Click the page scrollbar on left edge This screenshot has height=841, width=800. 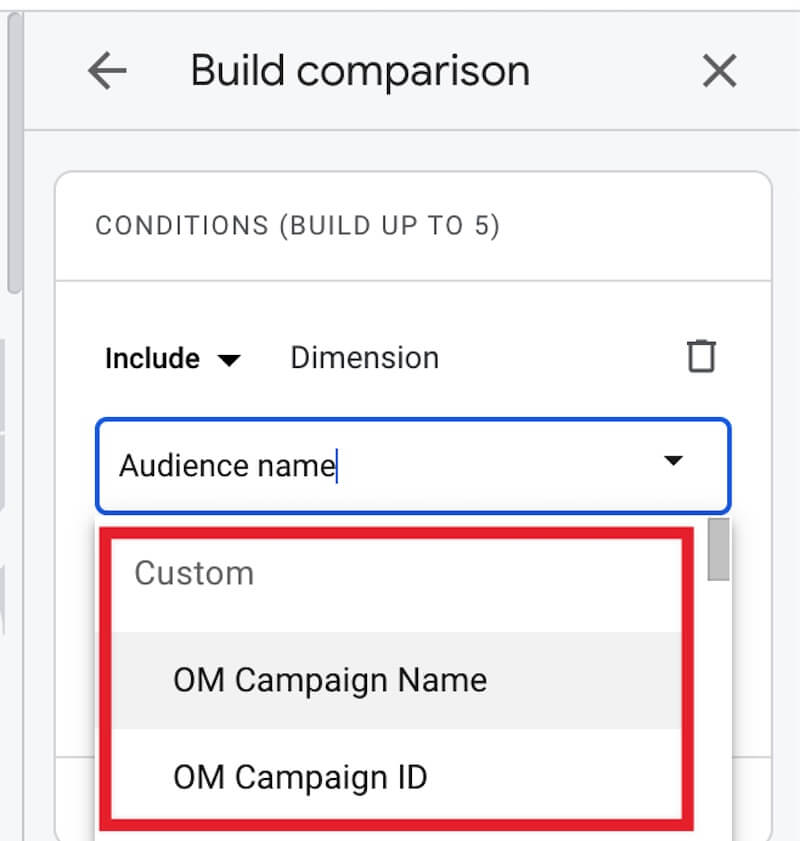(14, 150)
